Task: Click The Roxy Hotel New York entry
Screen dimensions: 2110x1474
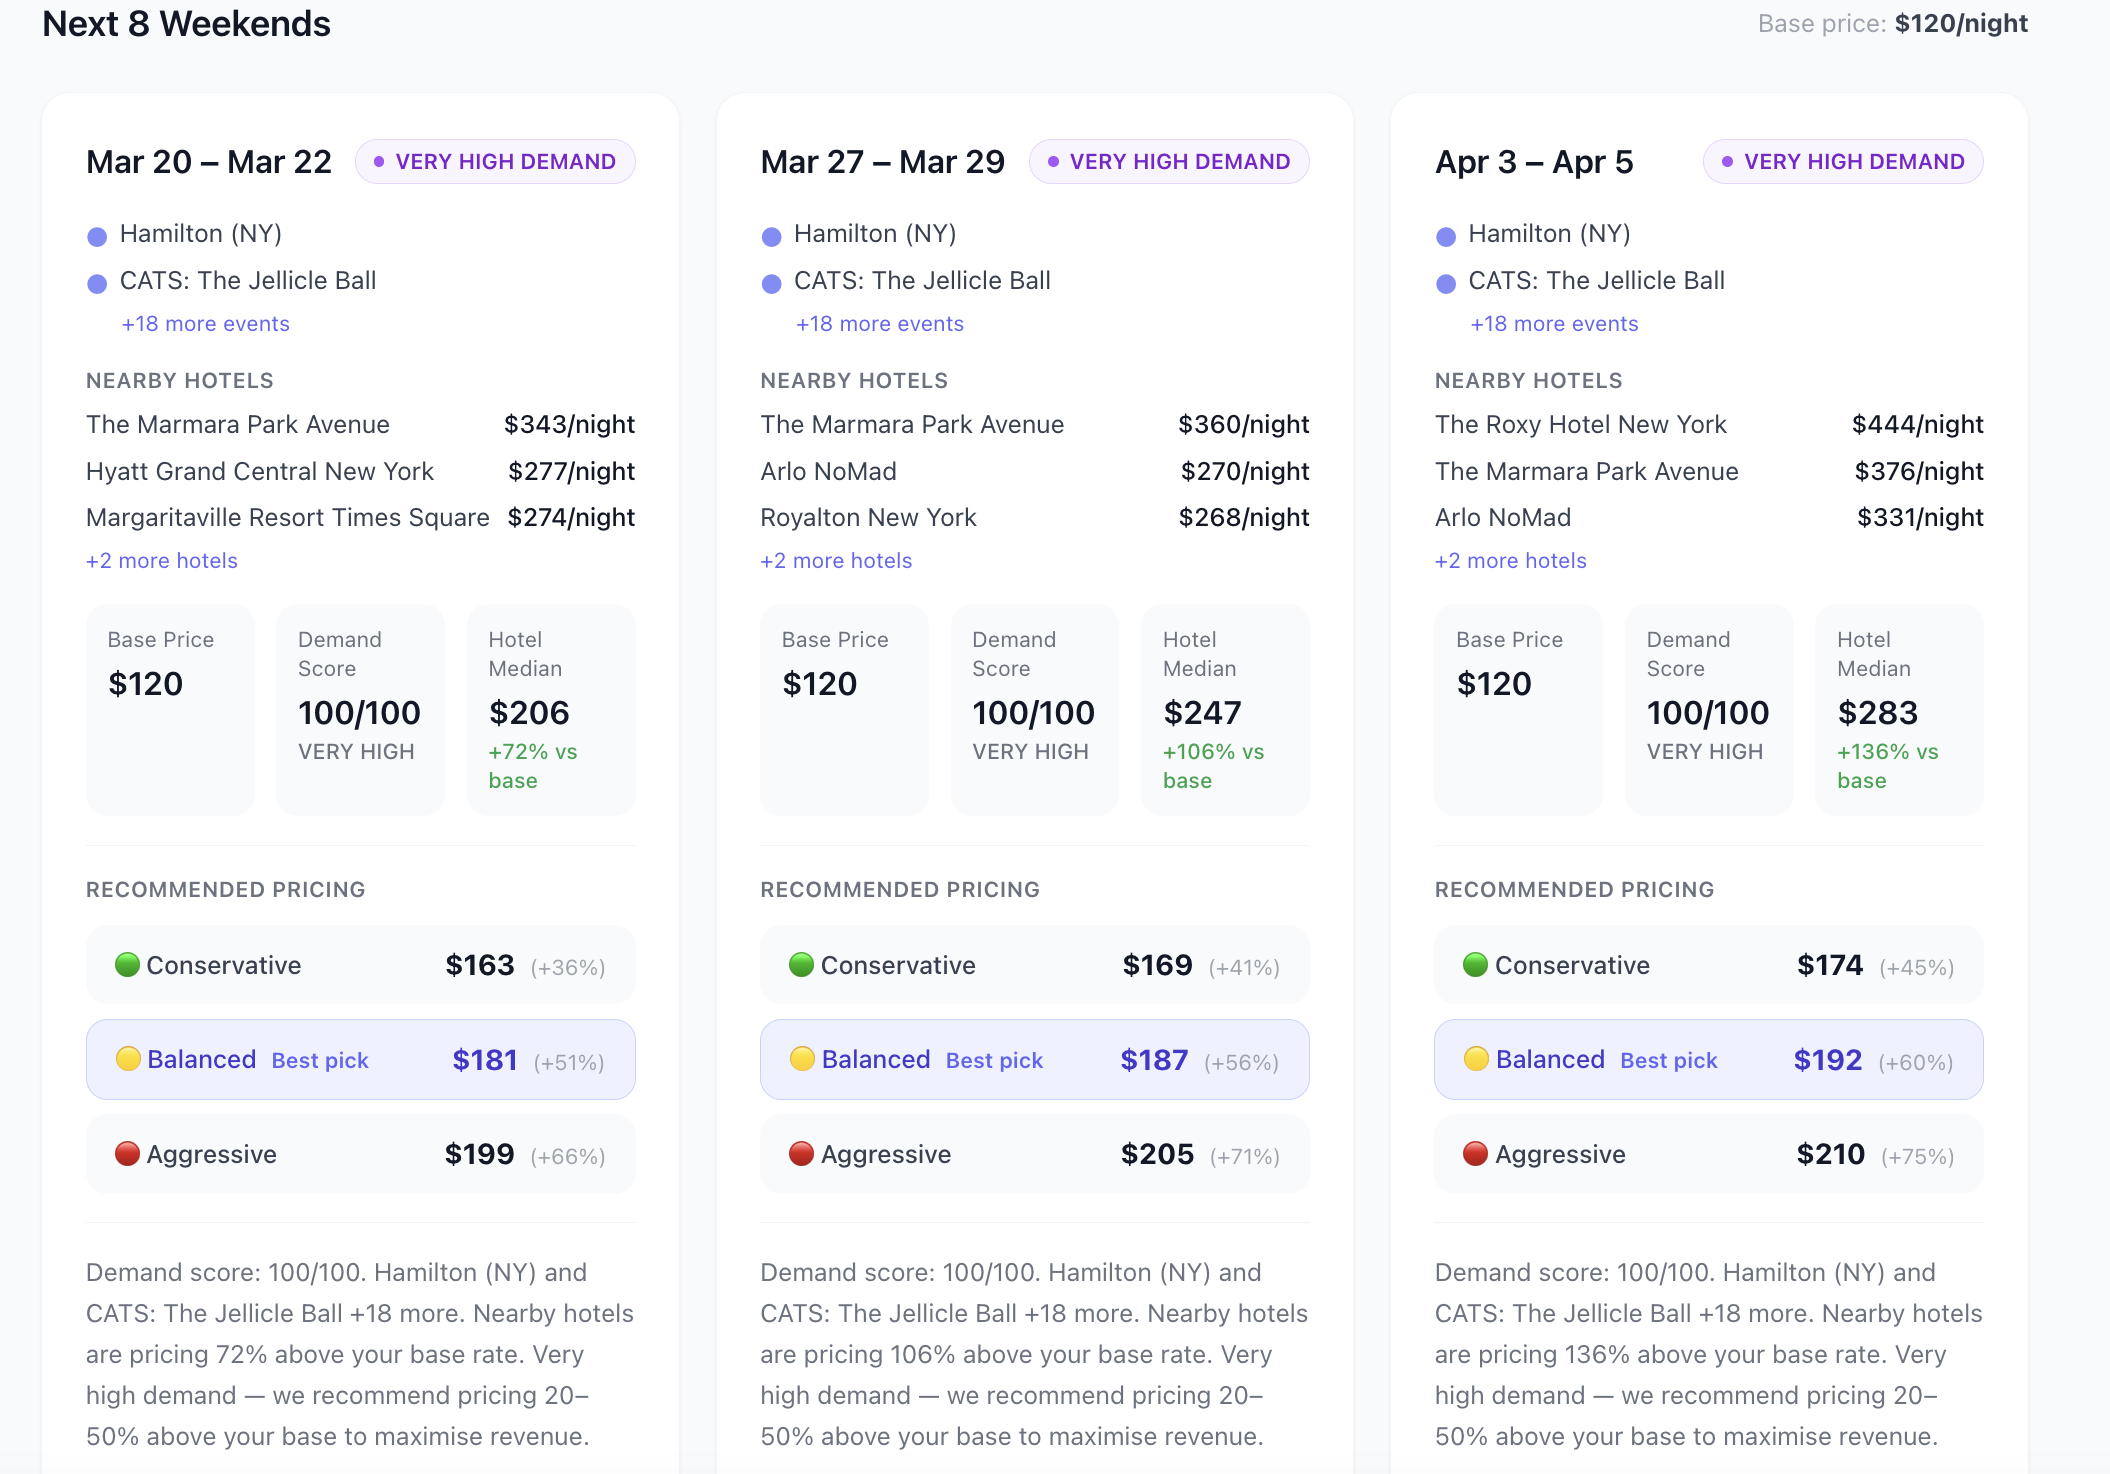Action: 1580,424
